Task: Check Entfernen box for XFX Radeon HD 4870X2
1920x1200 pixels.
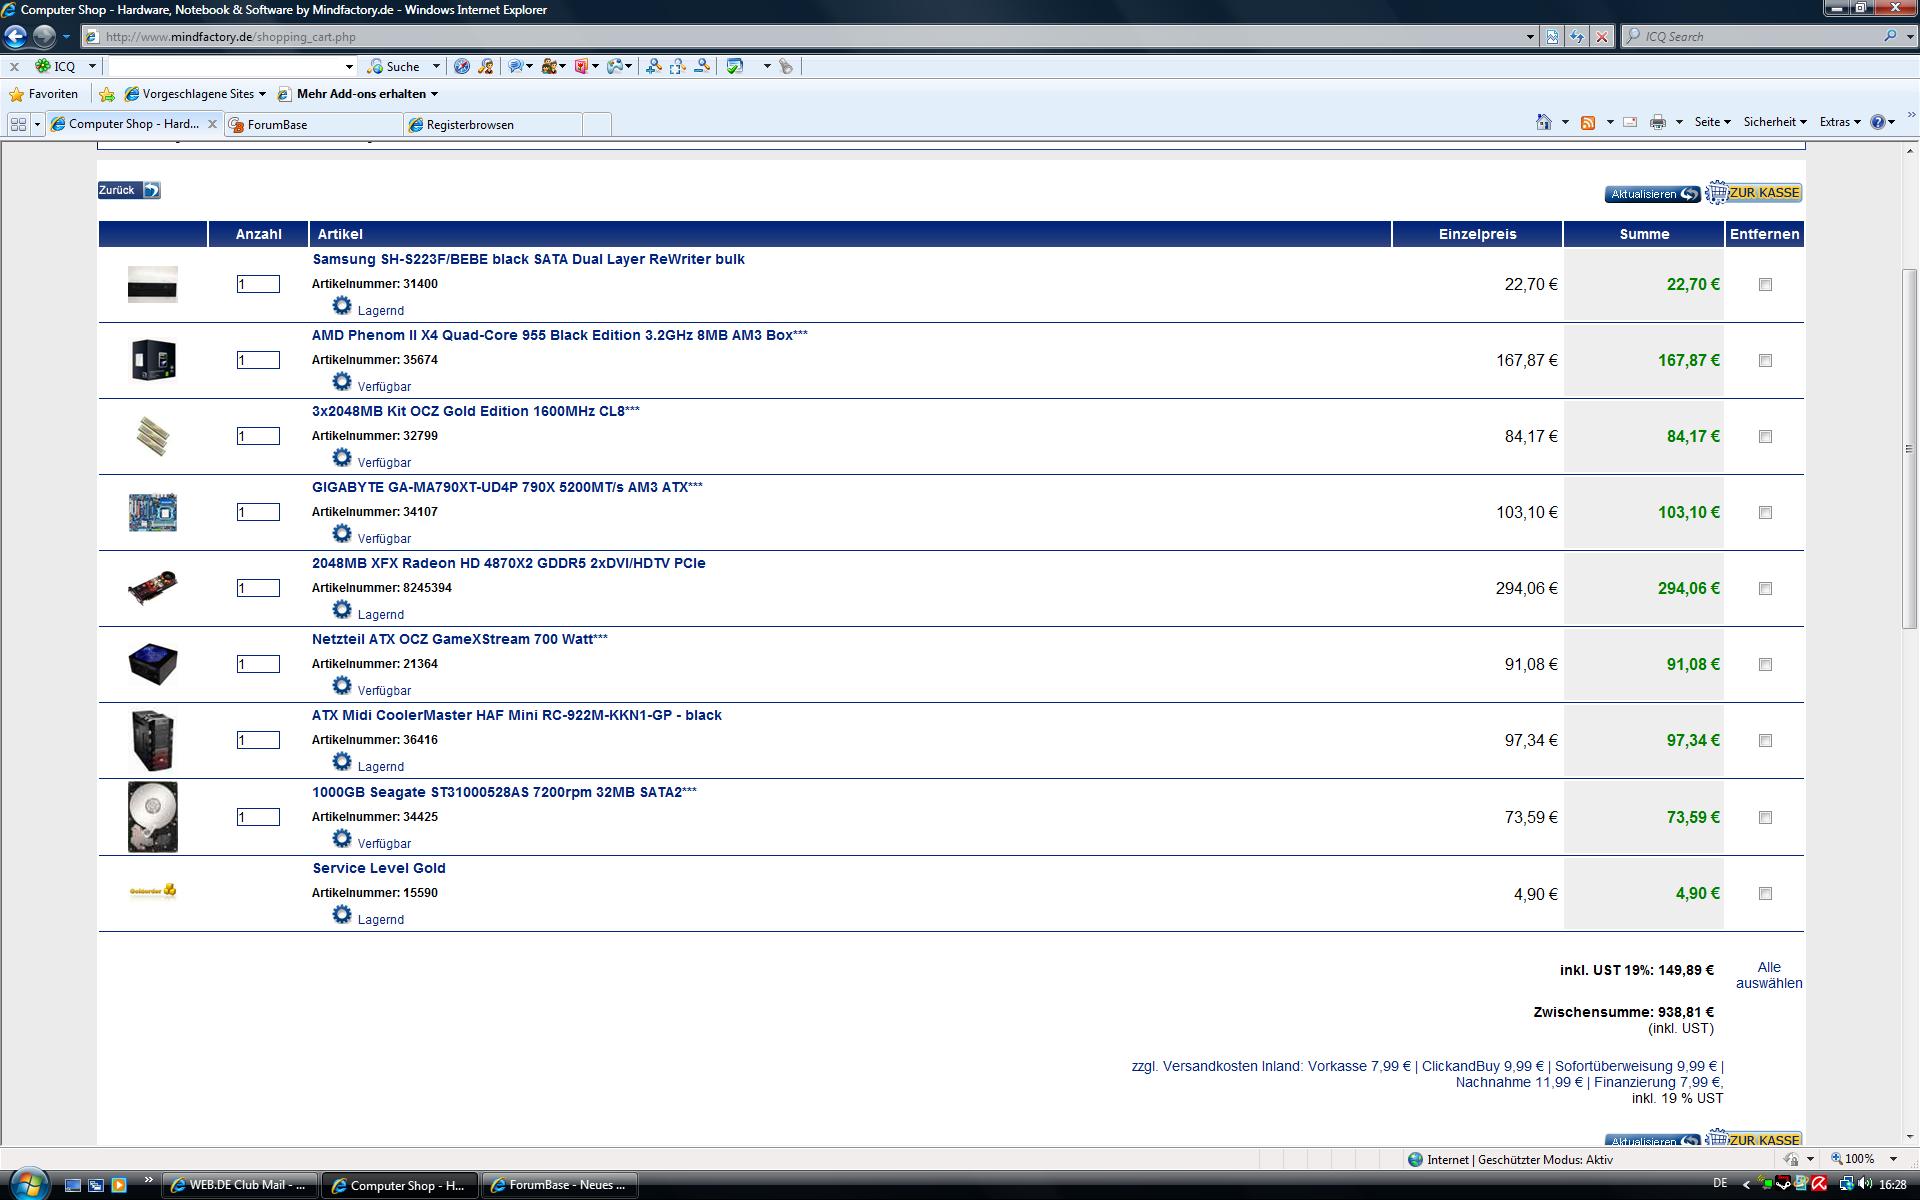Action: pyautogui.click(x=1765, y=589)
